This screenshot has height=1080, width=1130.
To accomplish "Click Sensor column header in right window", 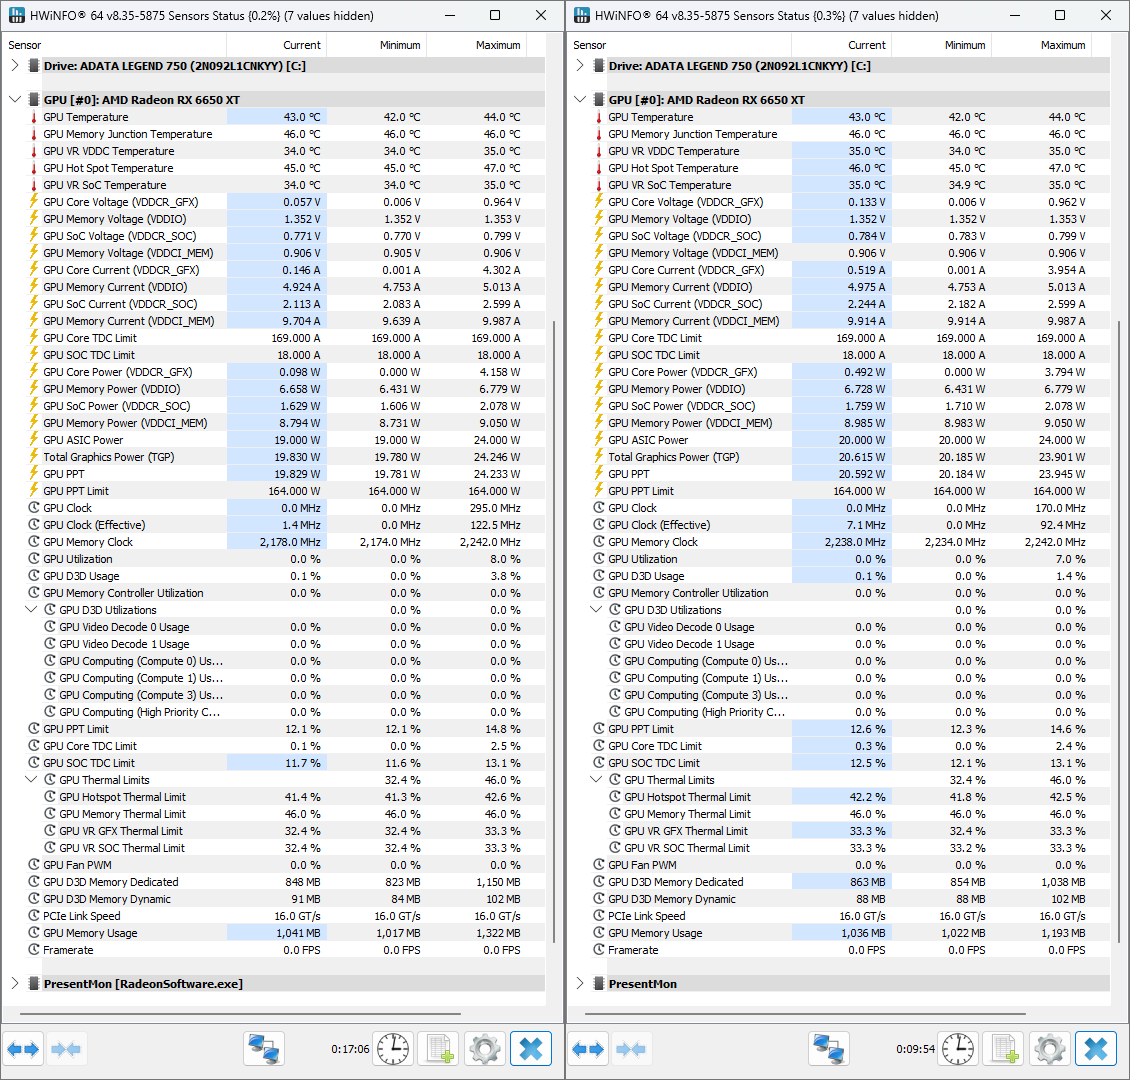I will point(680,45).
